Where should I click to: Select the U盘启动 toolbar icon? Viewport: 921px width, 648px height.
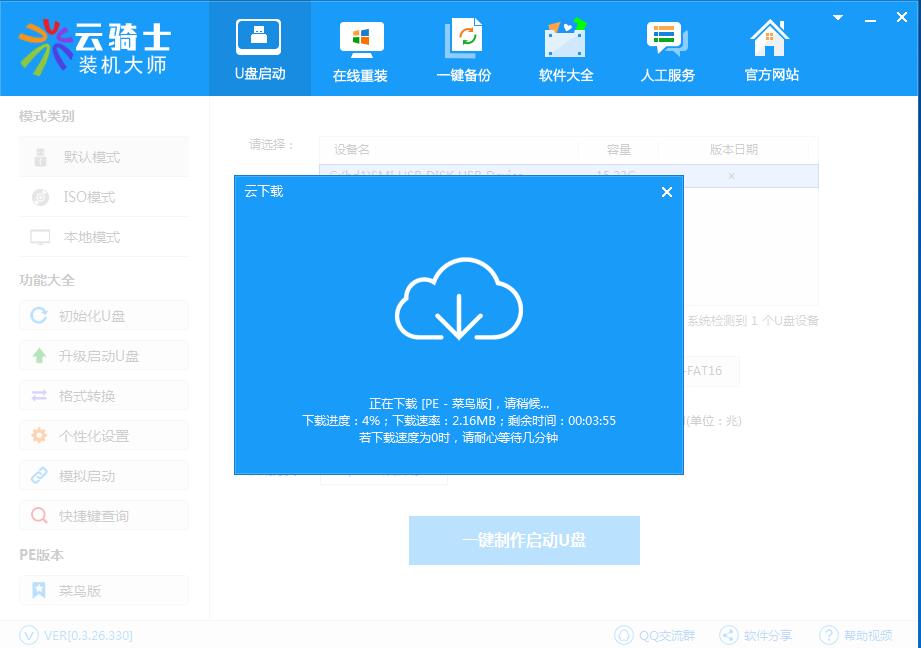(x=259, y=47)
